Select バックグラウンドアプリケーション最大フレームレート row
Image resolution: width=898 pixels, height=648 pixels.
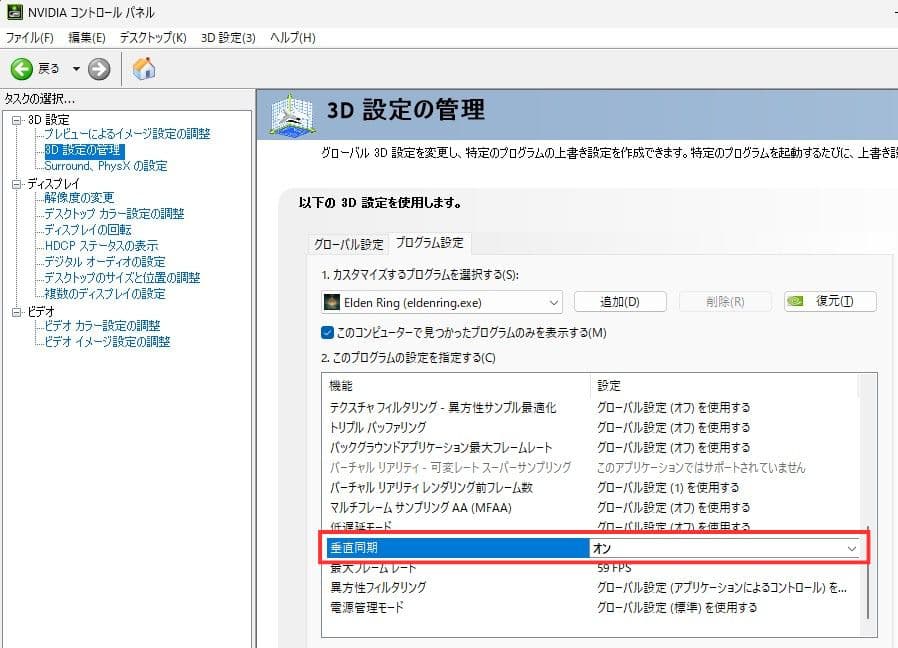pos(593,447)
